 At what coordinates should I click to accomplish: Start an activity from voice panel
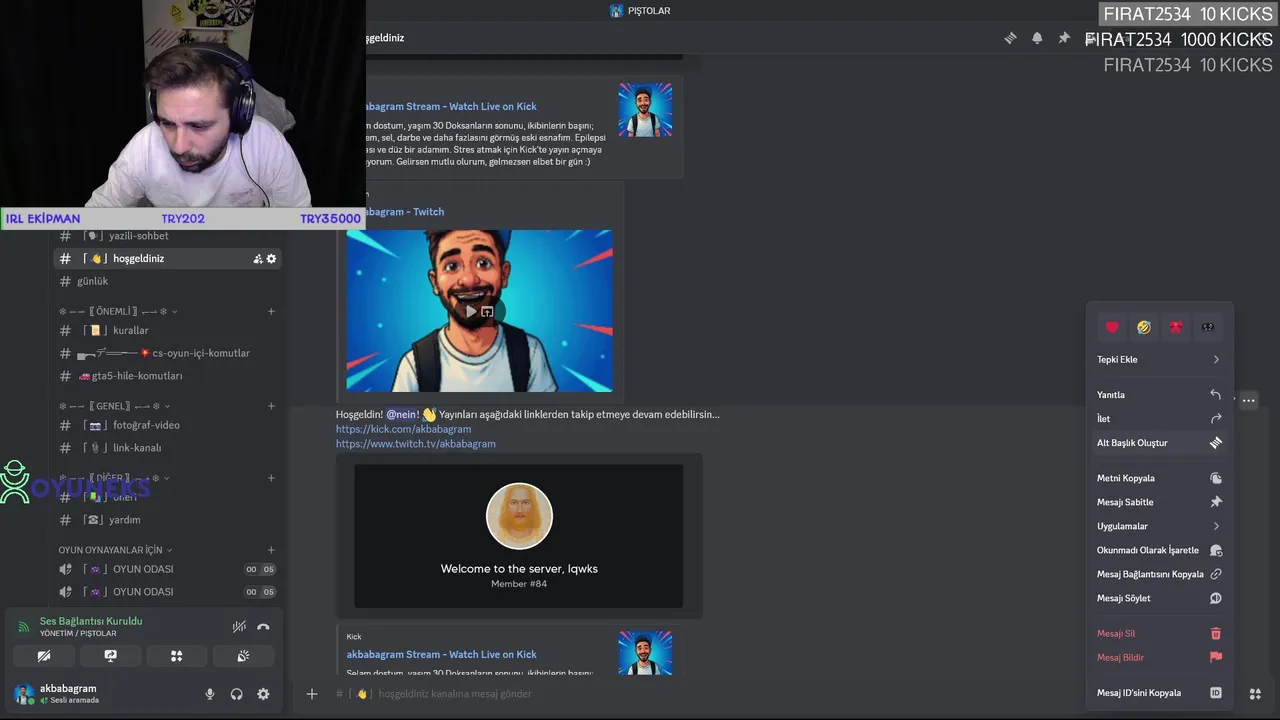(177, 656)
